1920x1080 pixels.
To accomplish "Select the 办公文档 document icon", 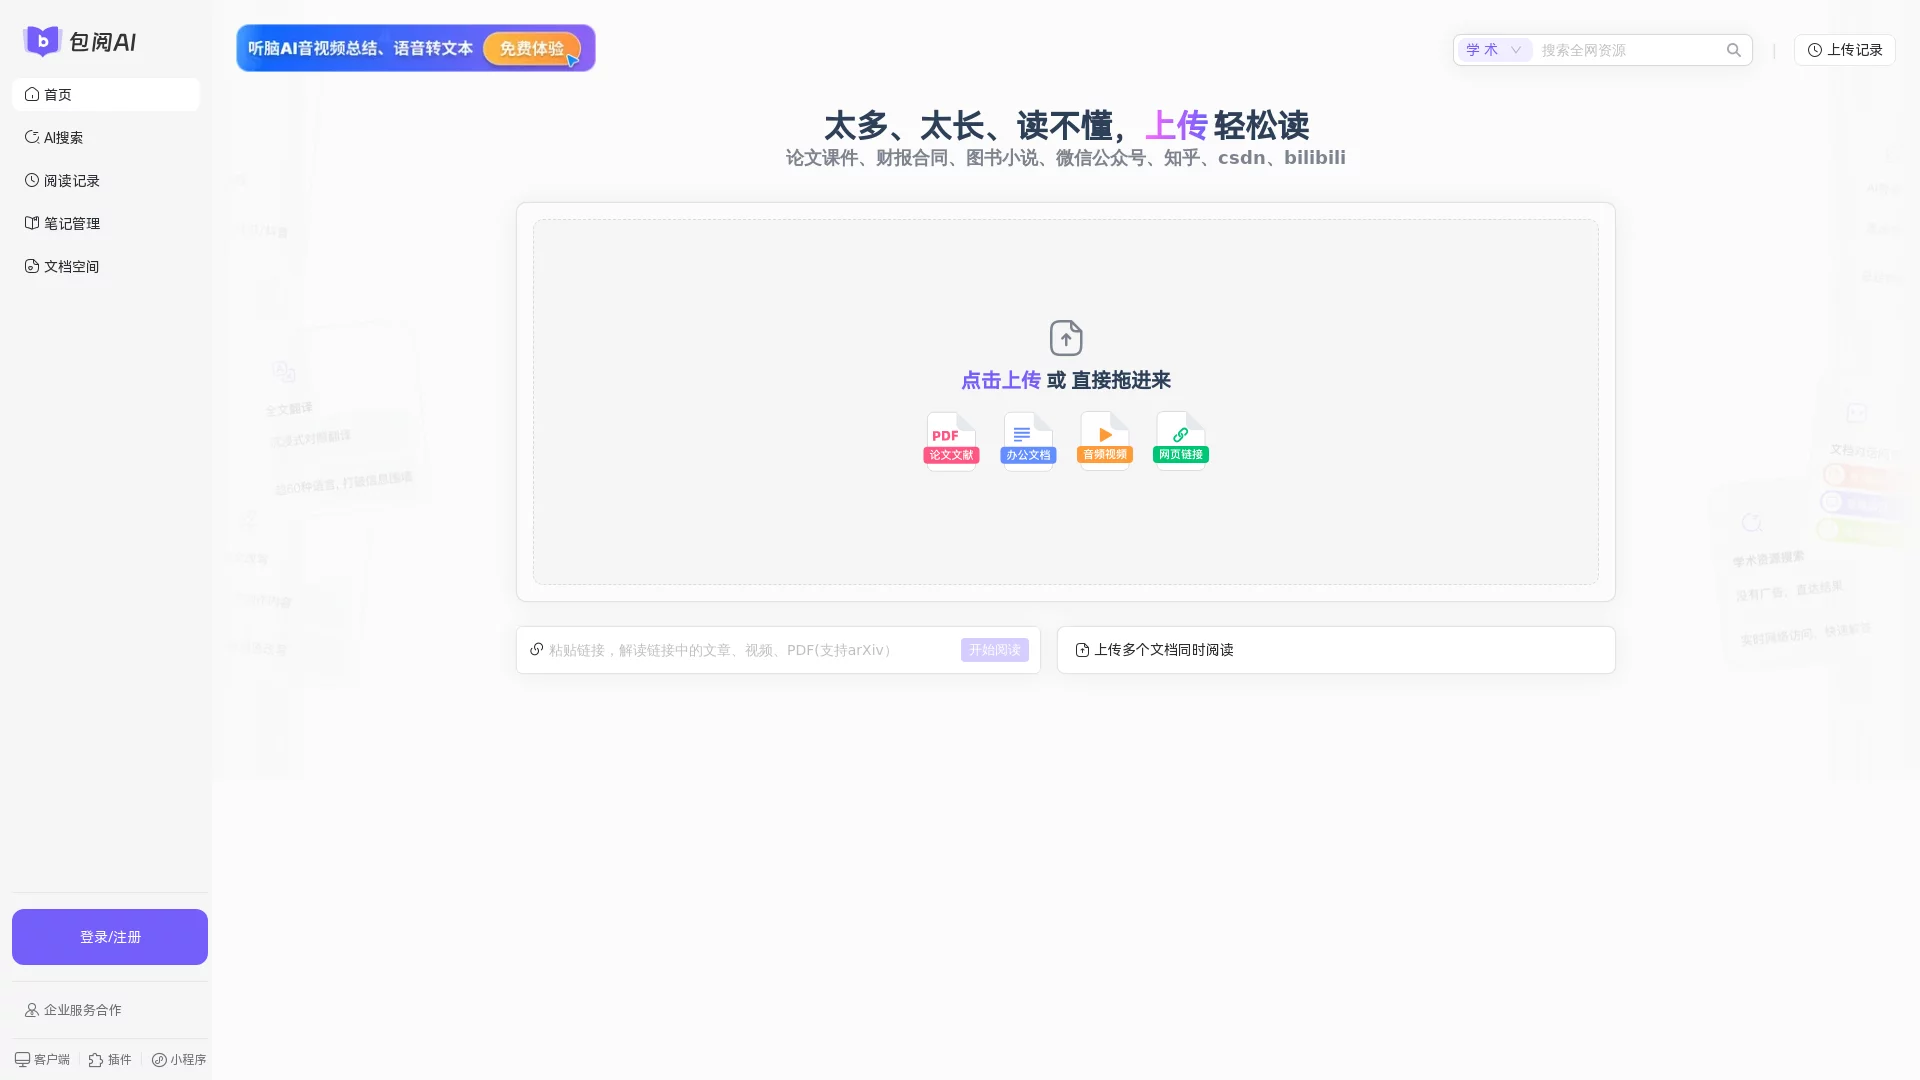I will pyautogui.click(x=1027, y=439).
